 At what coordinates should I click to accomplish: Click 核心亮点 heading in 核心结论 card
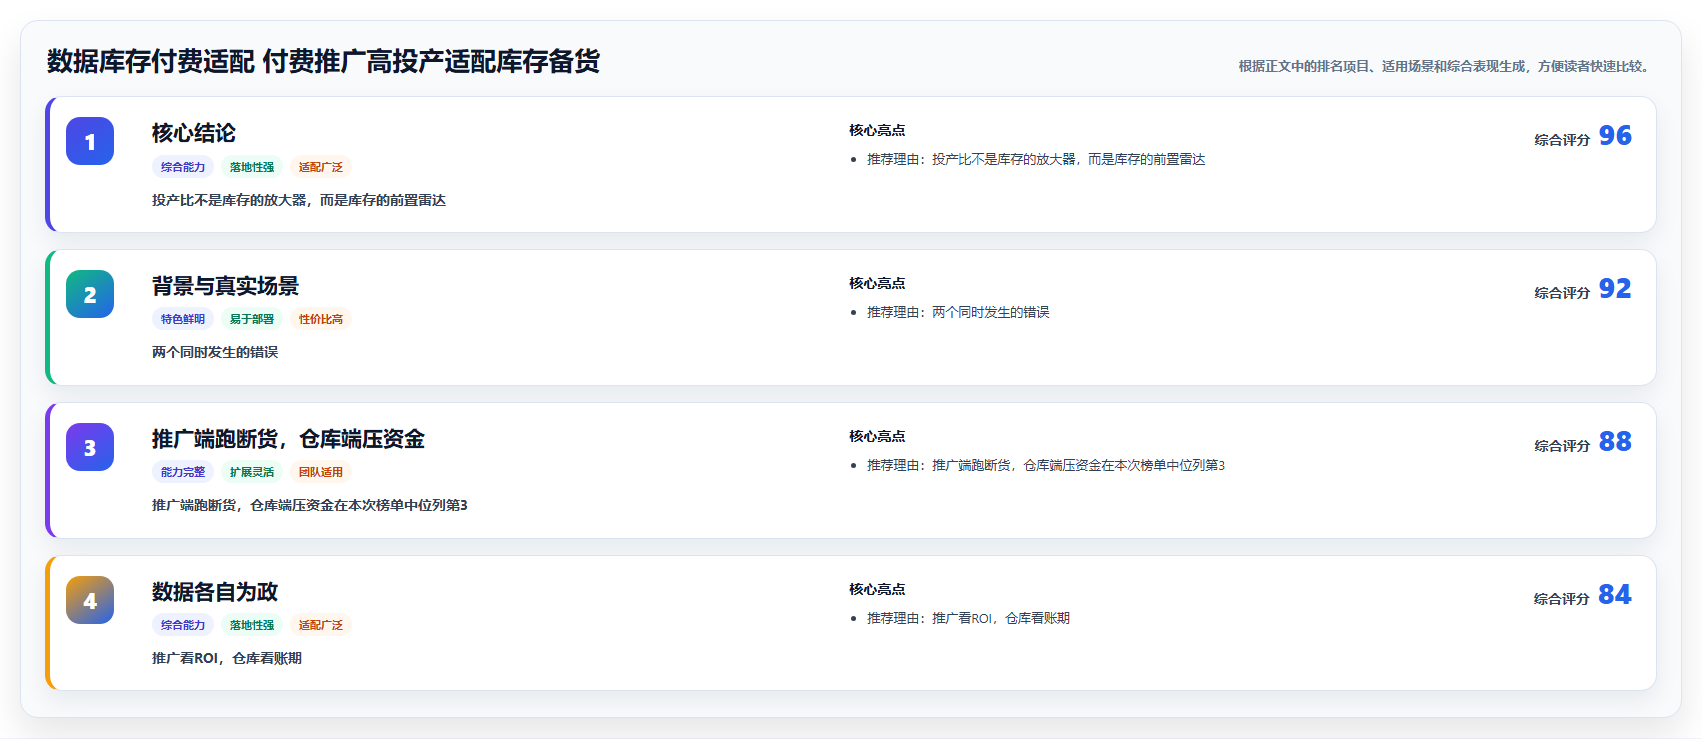pyautogui.click(x=877, y=130)
